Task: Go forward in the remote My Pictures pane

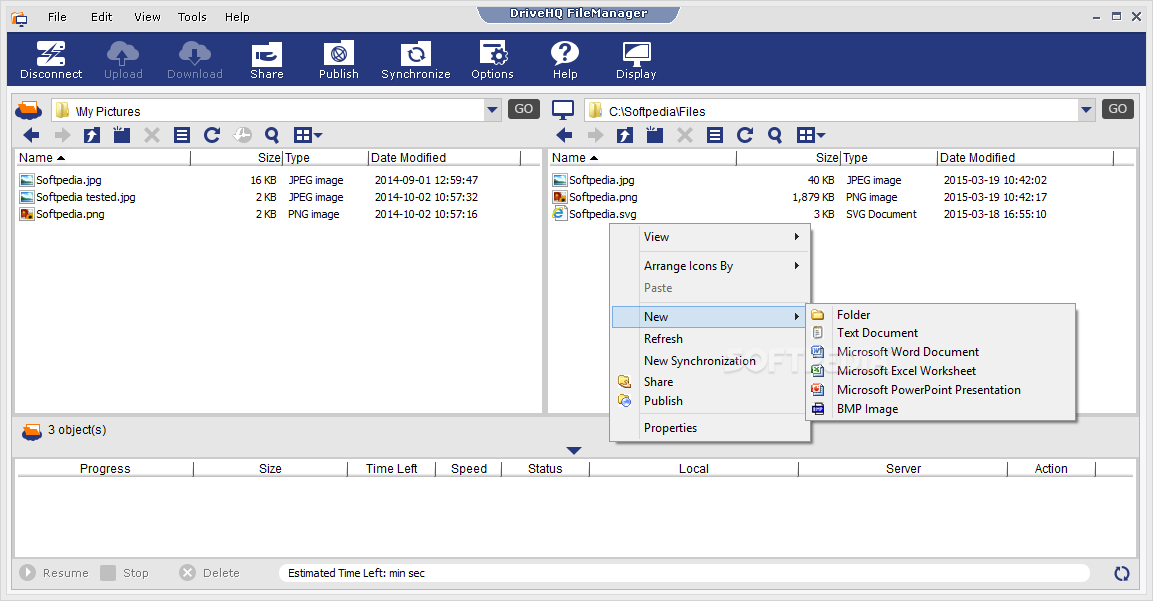Action: [x=63, y=135]
